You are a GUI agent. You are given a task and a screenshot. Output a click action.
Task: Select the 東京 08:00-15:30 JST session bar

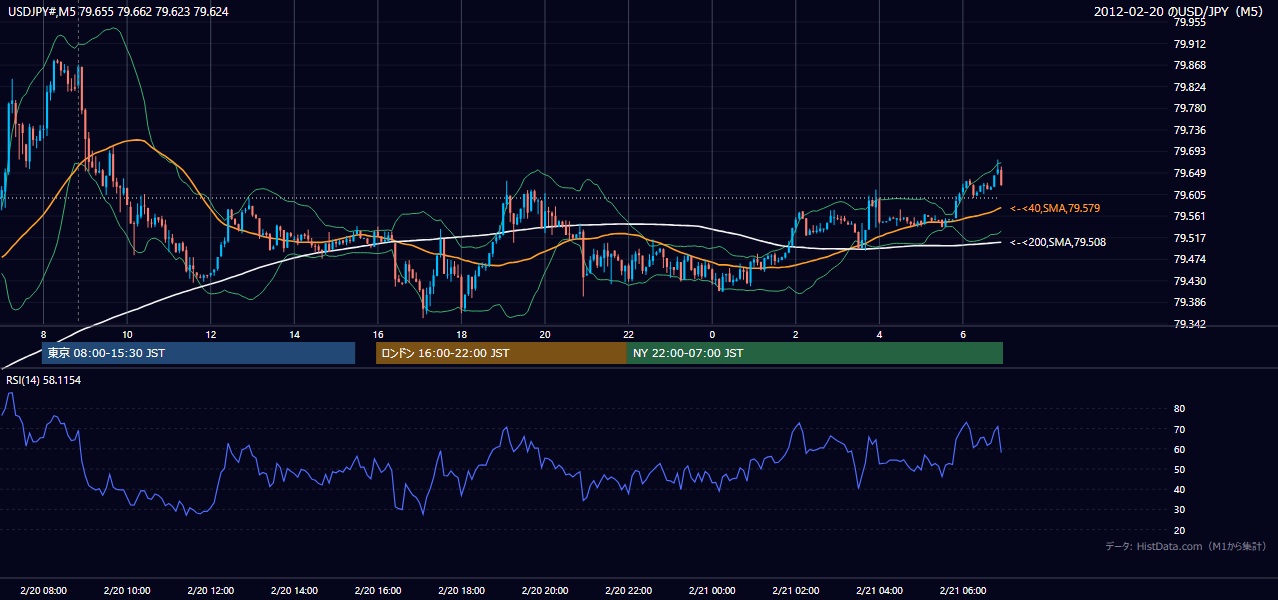click(x=198, y=353)
